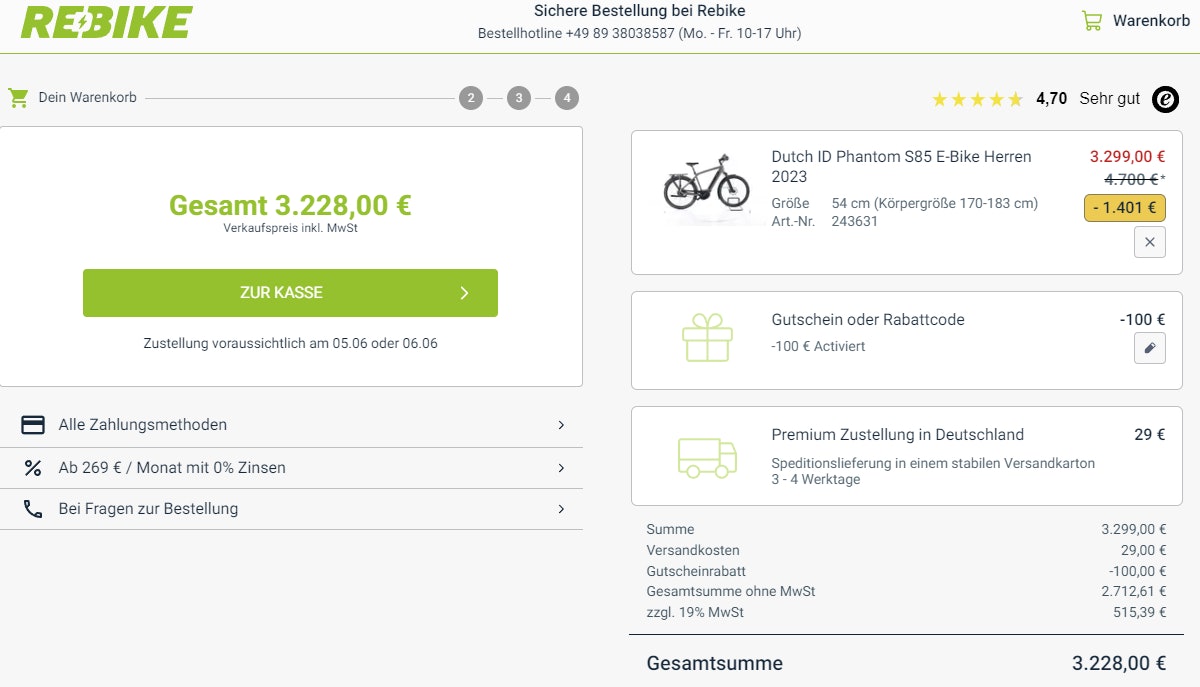Viewport: 1200px width, 687px height.
Task: Edit the voucher code with the pencil icon
Action: point(1149,348)
